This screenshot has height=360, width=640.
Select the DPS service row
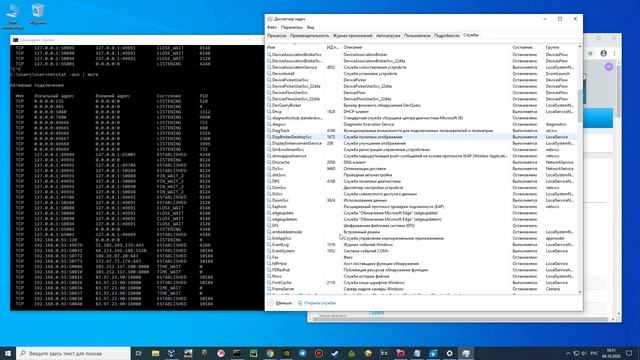(421, 181)
